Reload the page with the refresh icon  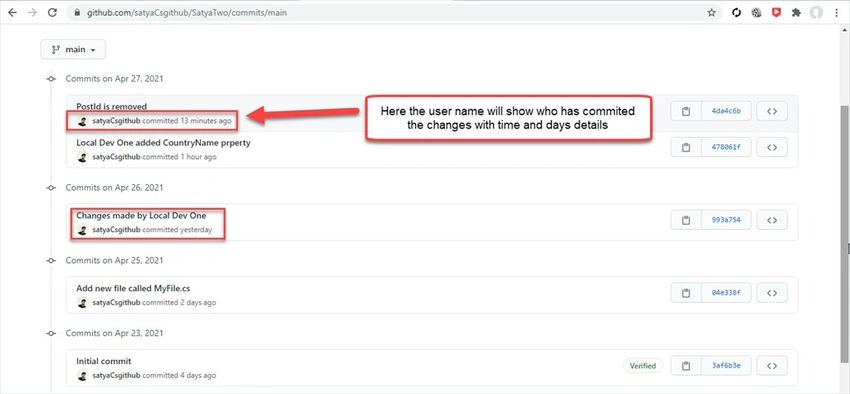pos(53,12)
